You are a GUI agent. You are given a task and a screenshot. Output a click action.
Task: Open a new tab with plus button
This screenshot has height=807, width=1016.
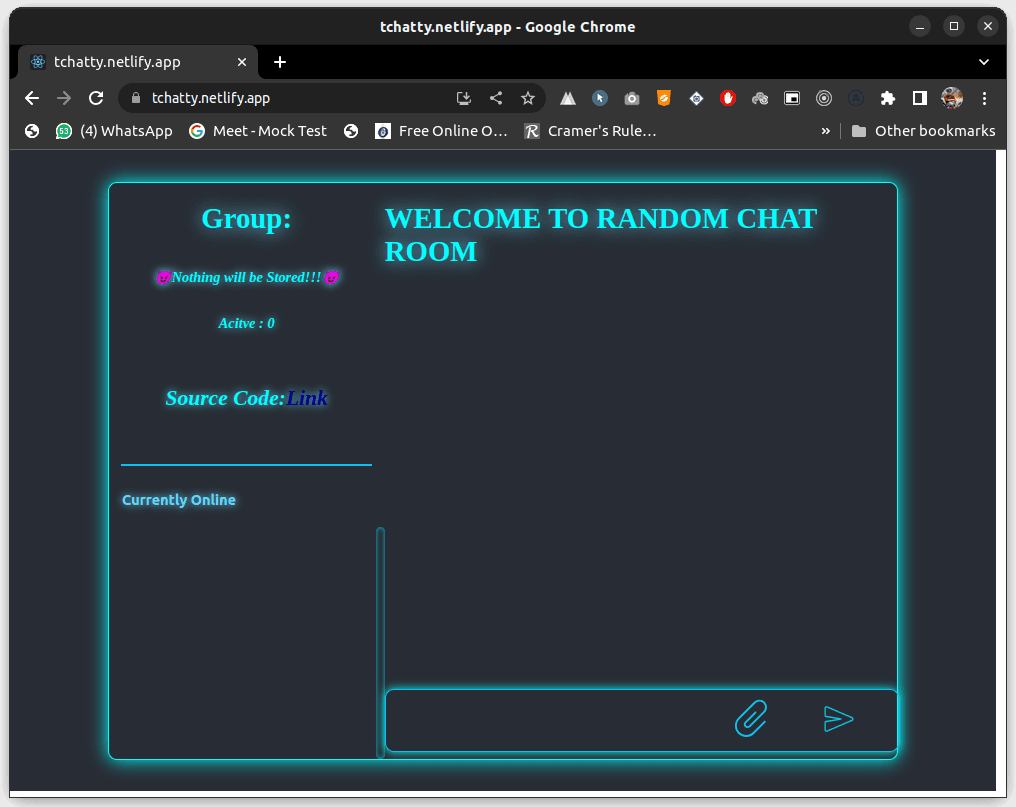280,62
